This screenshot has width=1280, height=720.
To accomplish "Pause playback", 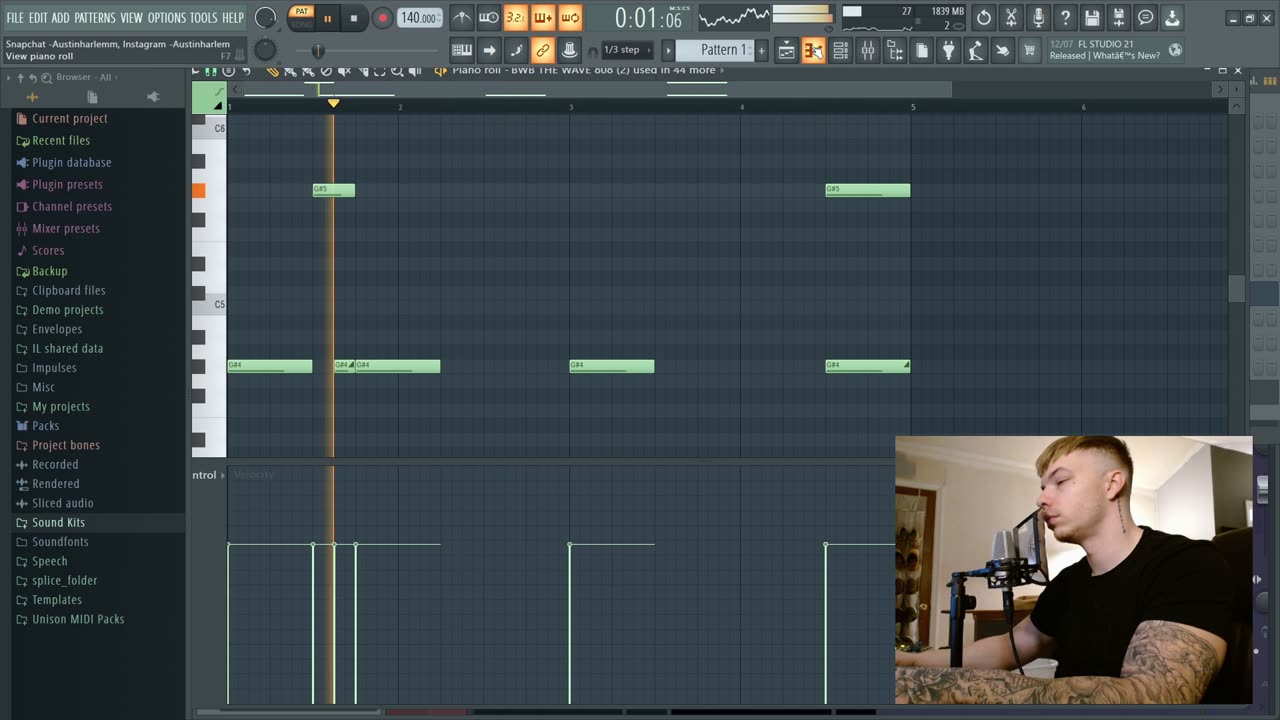I will pos(327,18).
